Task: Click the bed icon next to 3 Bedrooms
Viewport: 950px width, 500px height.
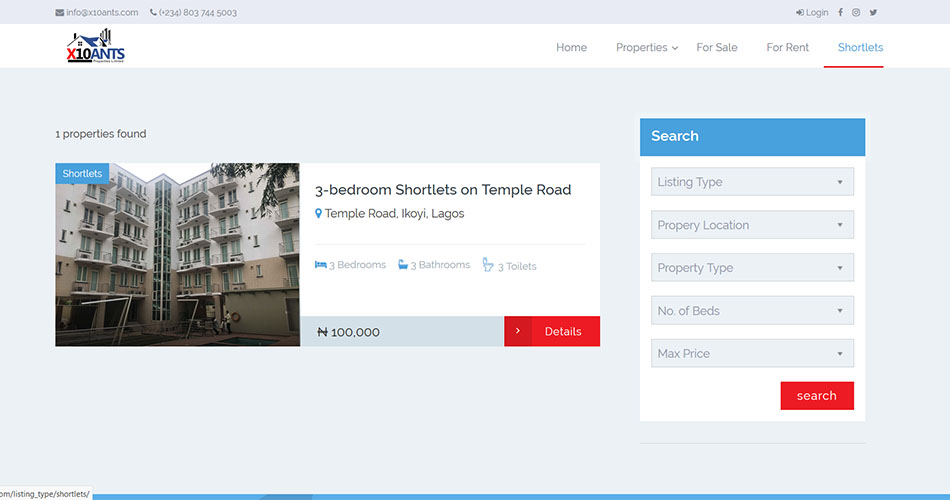Action: point(321,265)
